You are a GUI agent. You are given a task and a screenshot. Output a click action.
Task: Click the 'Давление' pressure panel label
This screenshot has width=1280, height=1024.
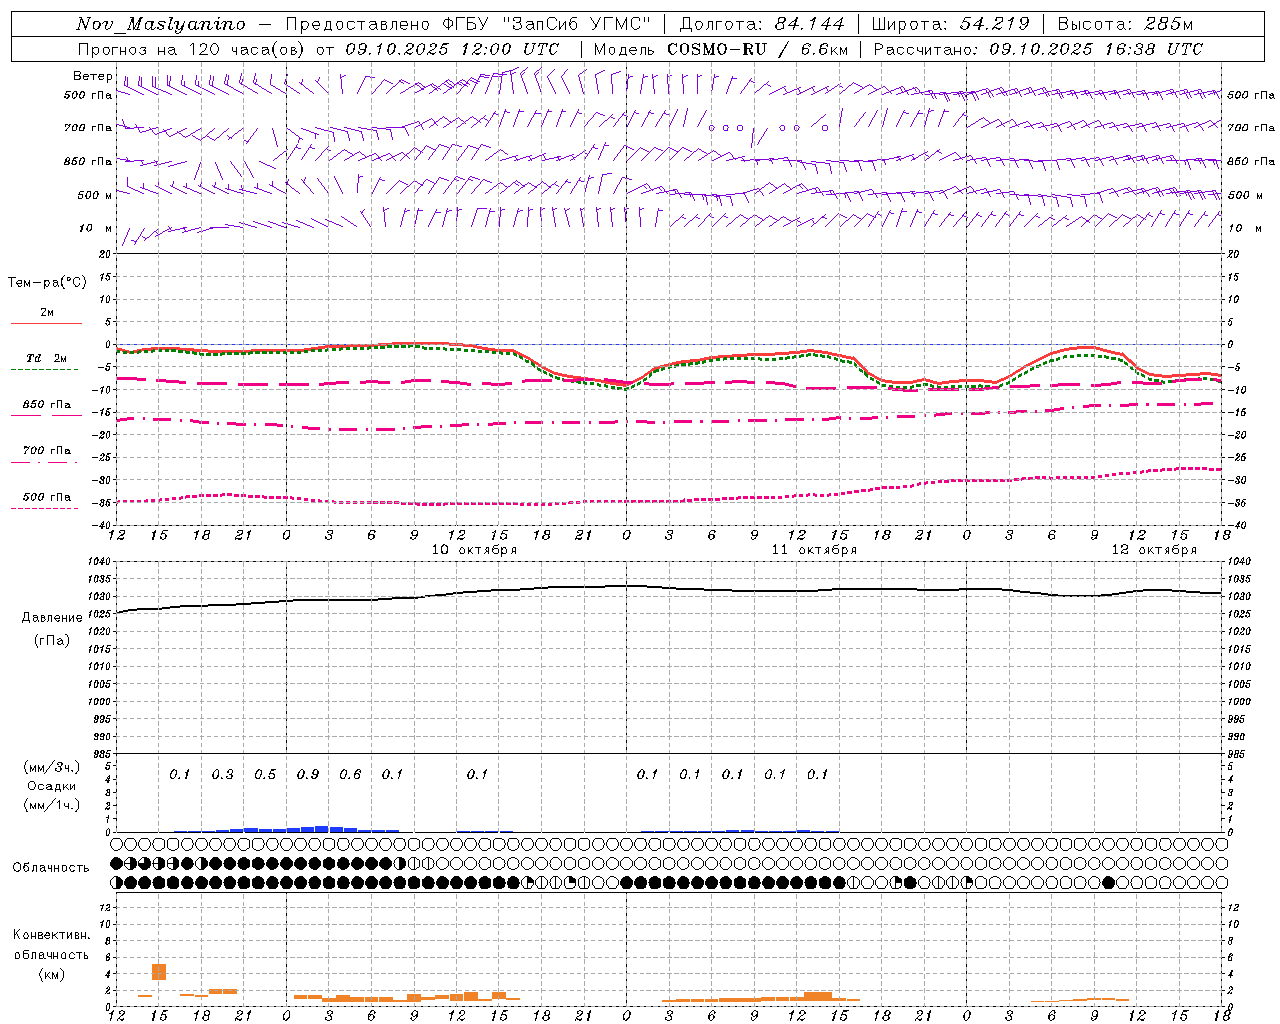click(52, 618)
